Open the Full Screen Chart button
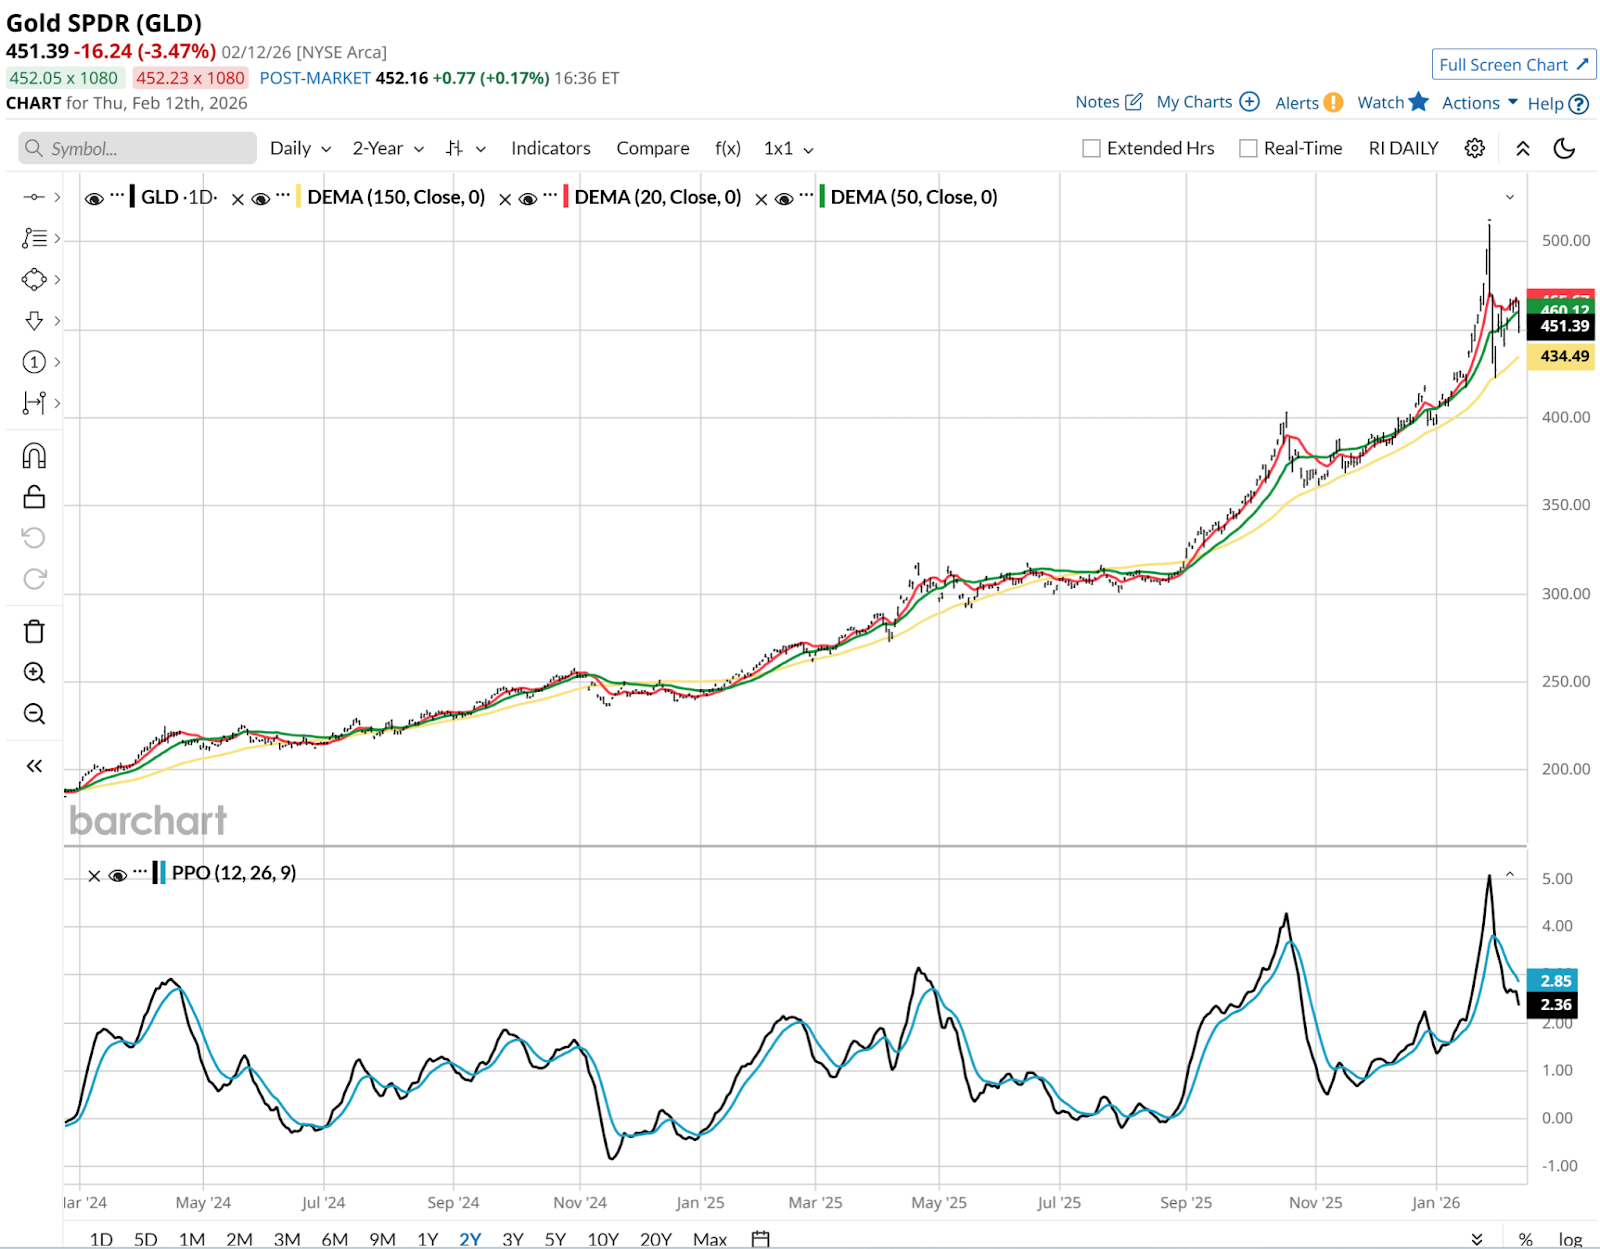The width and height of the screenshot is (1600, 1249). [1513, 65]
